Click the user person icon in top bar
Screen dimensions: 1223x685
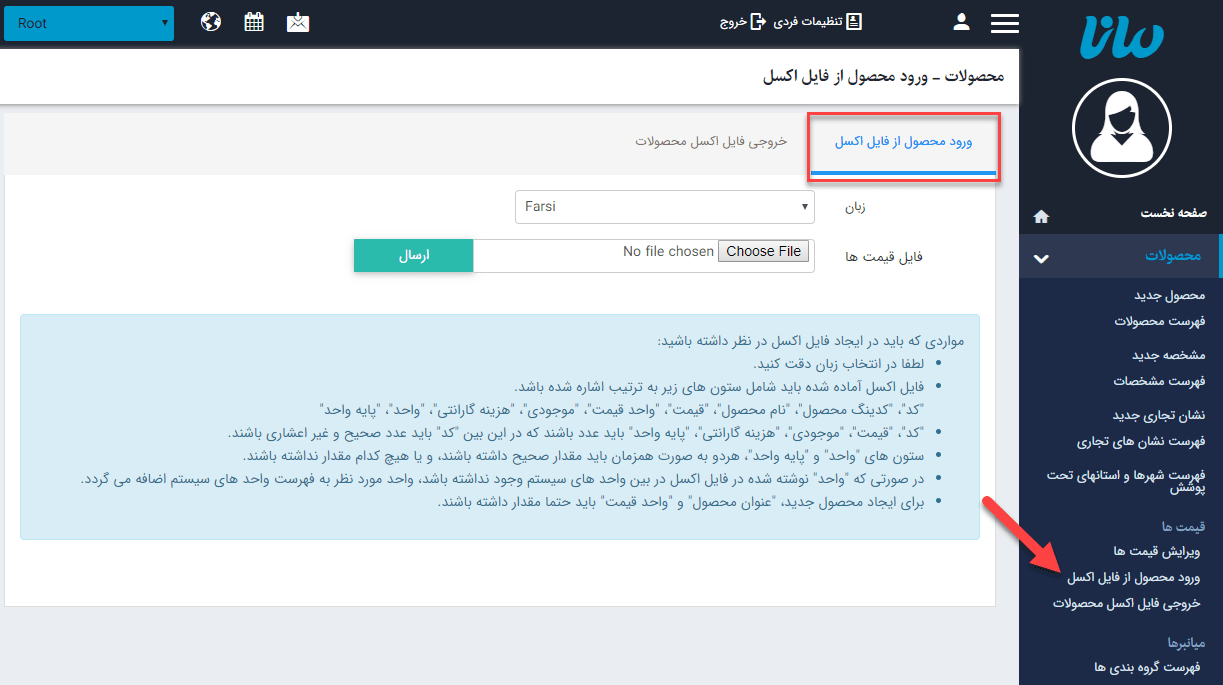tap(961, 20)
